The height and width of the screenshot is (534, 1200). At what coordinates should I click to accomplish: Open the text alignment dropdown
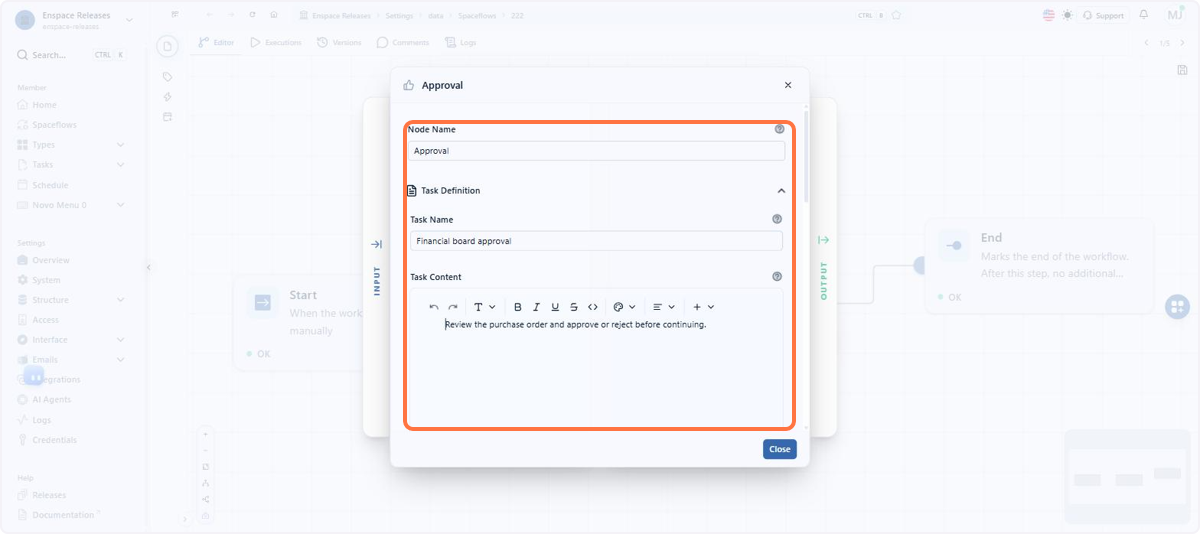click(663, 307)
